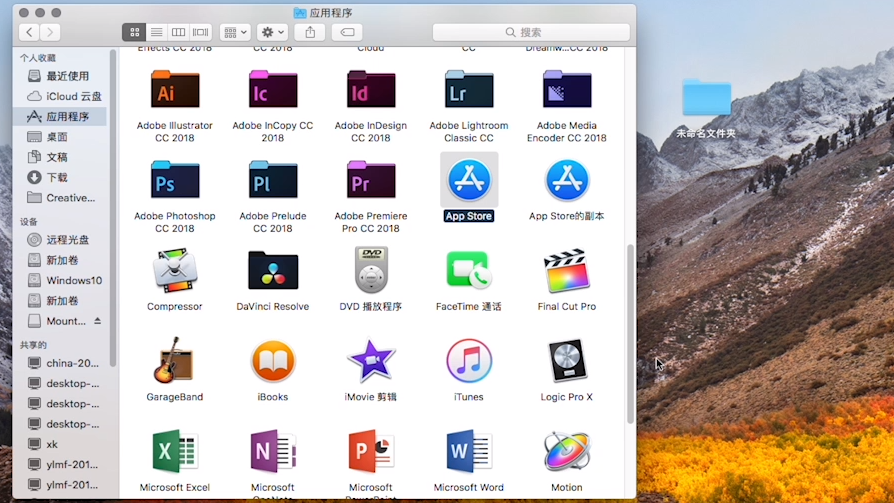This screenshot has height=503, width=894.
Task: Open Adobe Premiere Pro CC 2018 folder
Action: pos(371,180)
